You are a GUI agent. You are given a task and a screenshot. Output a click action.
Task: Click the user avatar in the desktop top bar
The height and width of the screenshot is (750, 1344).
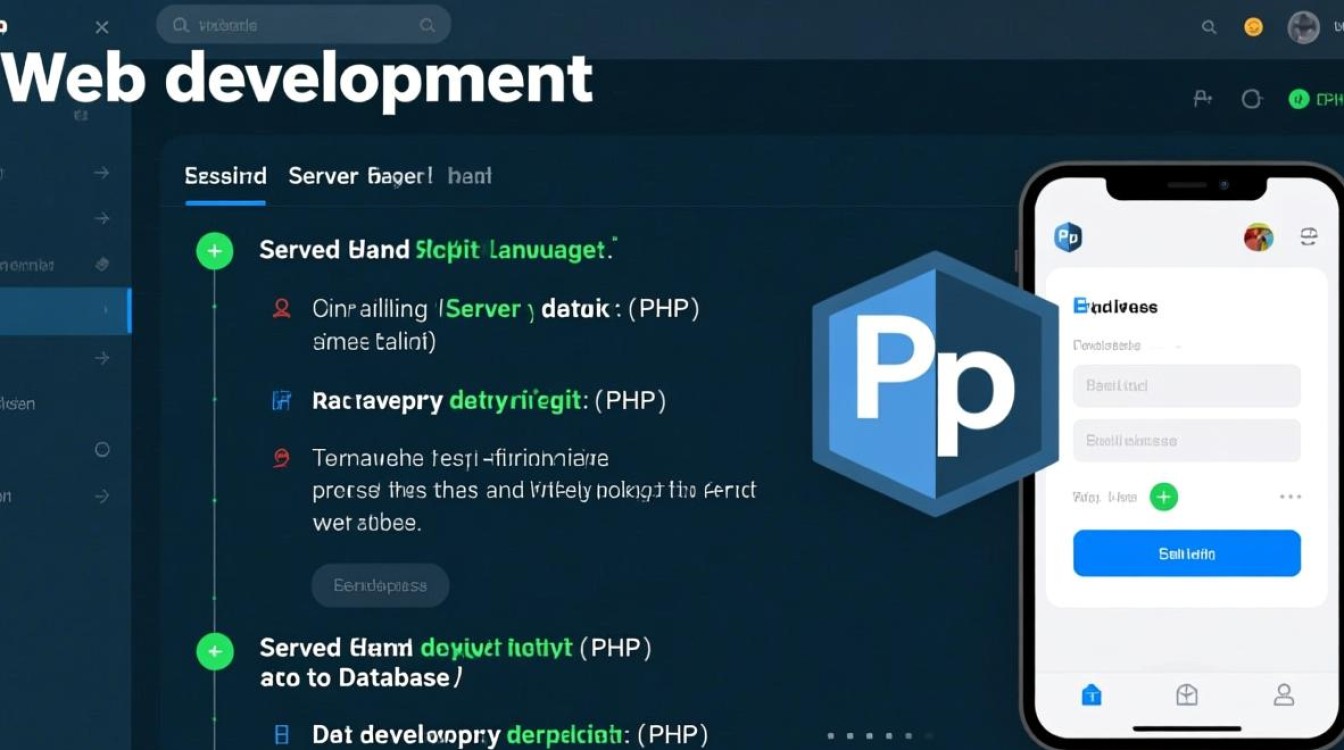[x=1304, y=27]
